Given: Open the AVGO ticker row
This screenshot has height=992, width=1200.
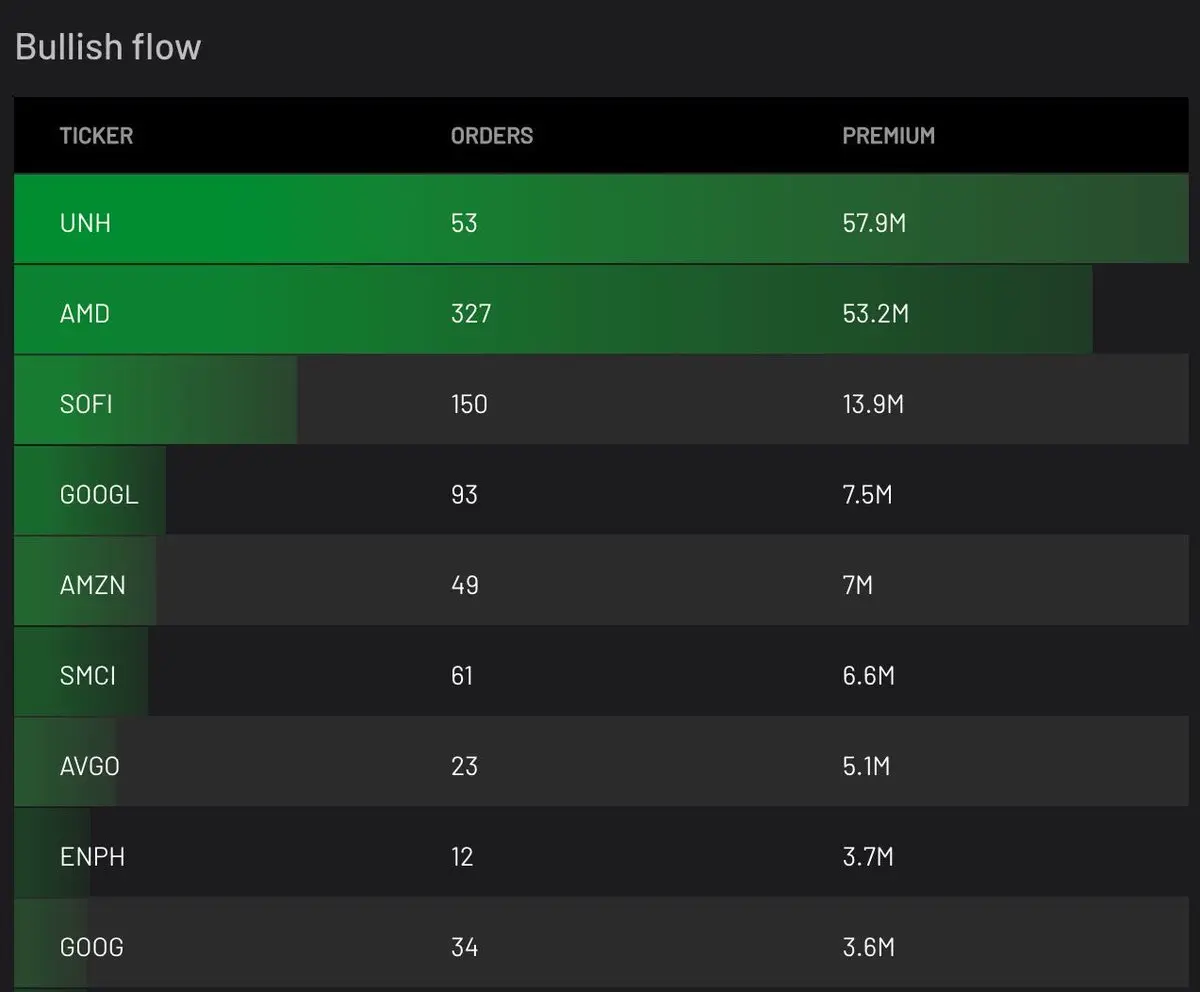Looking at the screenshot, I should click(601, 762).
